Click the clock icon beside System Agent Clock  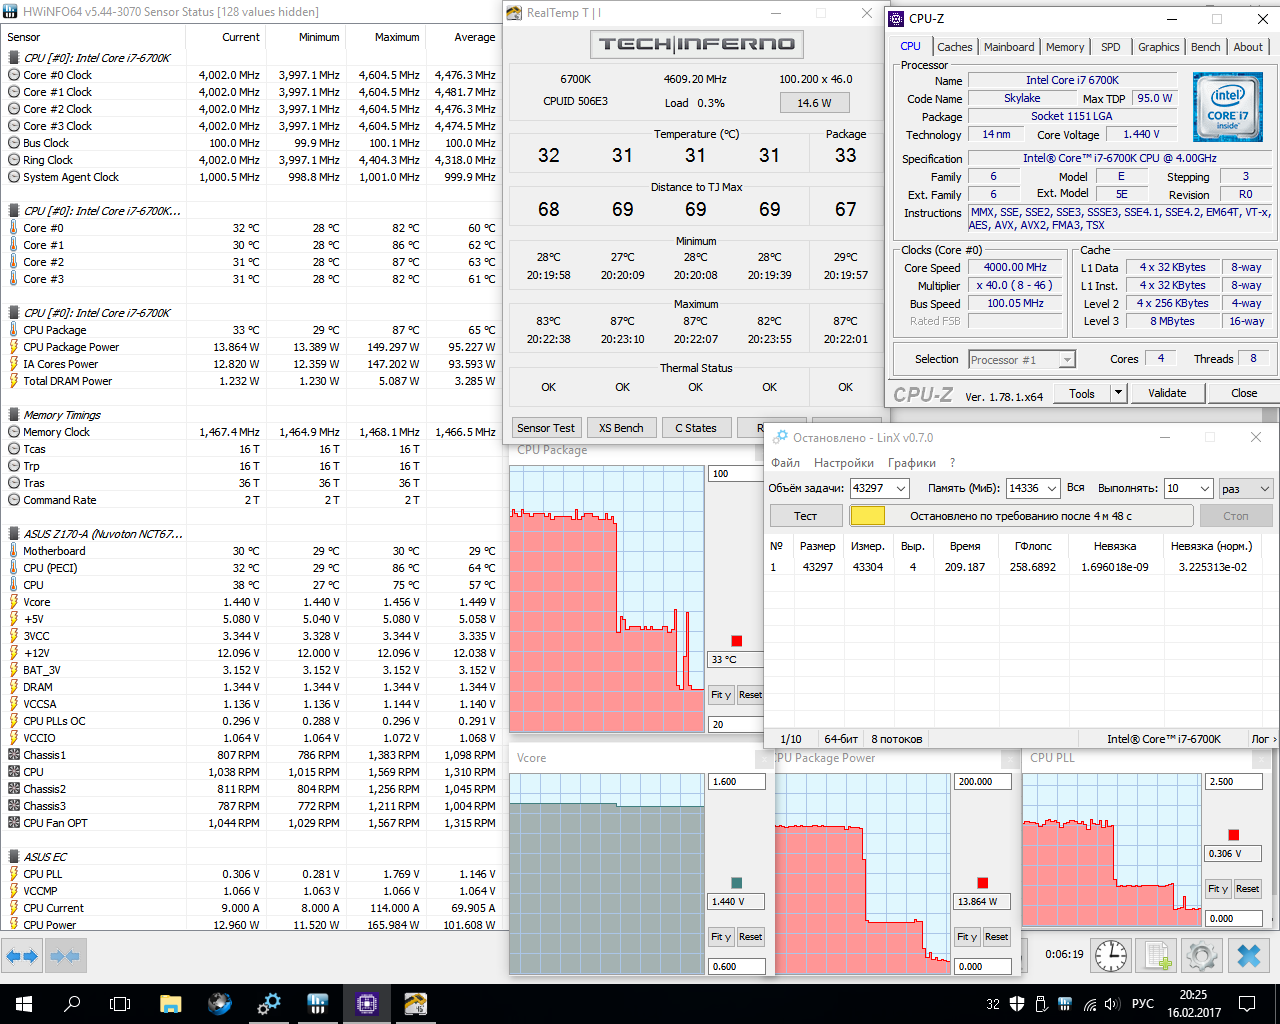click(14, 177)
